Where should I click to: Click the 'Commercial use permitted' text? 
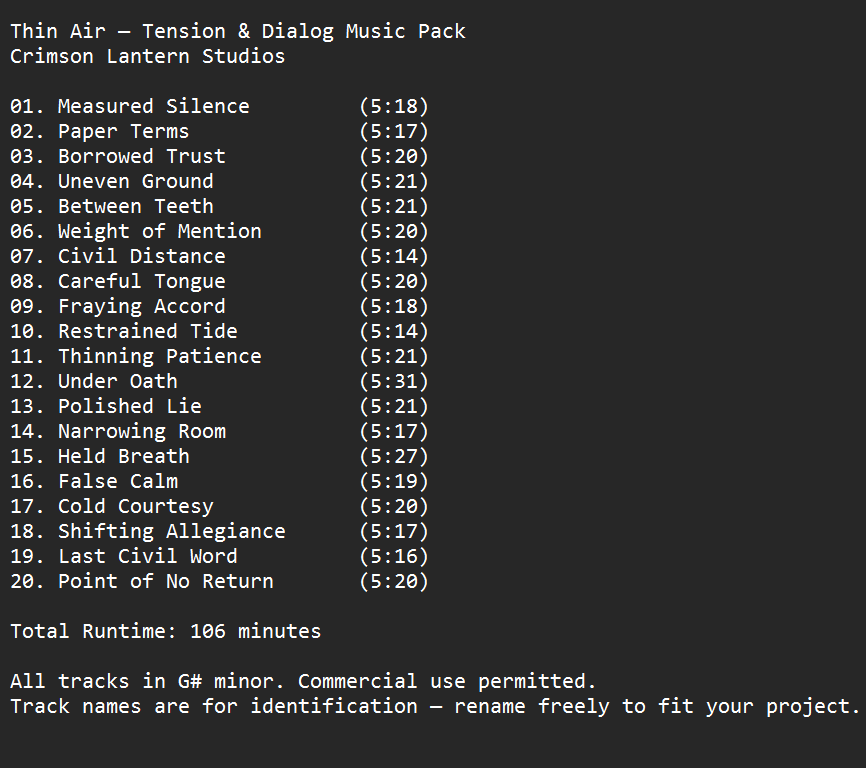(x=446, y=681)
